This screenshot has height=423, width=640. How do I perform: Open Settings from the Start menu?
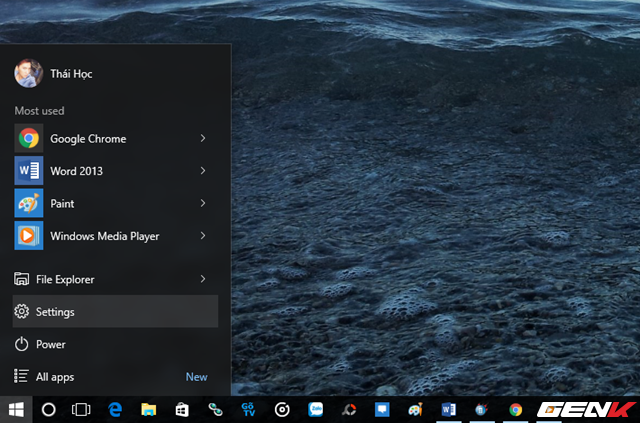tap(56, 312)
